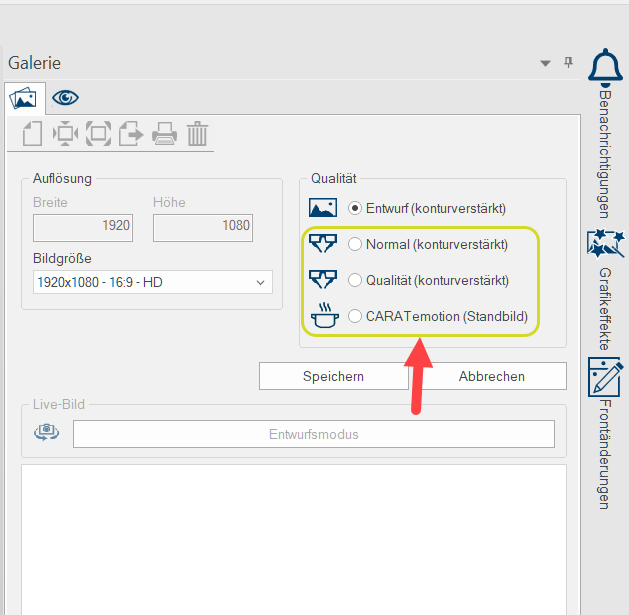629x615 pixels.
Task: Choose Qualität (konturverstärkt) radio option
Action: click(355, 280)
